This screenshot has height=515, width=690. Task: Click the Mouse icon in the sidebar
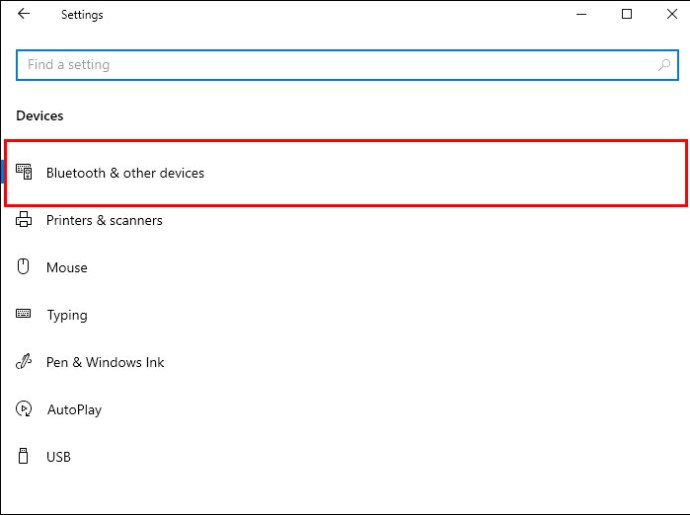pos(23,266)
